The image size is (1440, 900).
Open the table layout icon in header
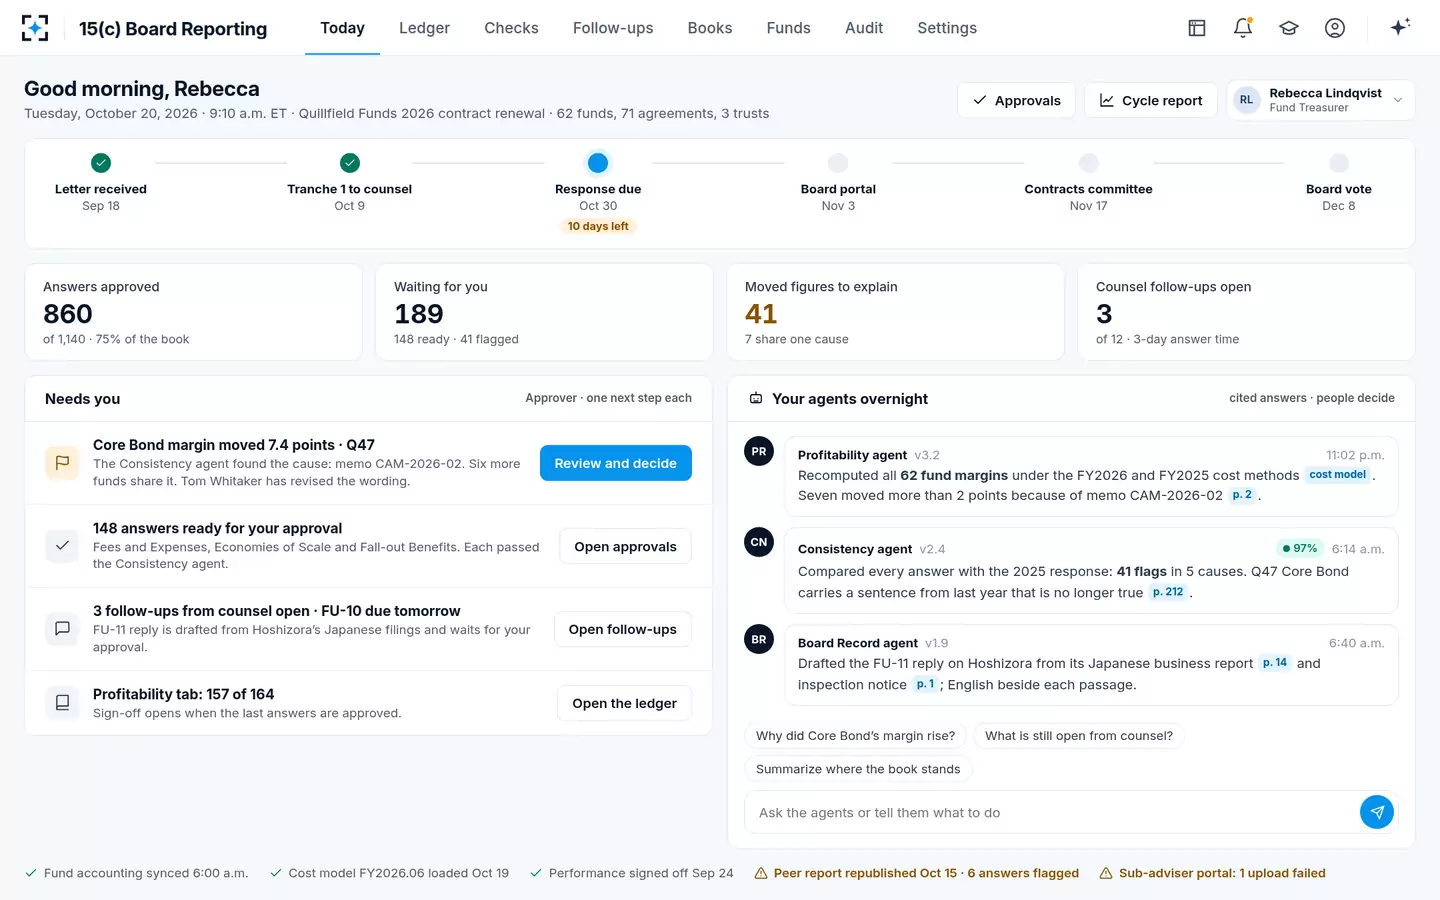point(1197,28)
